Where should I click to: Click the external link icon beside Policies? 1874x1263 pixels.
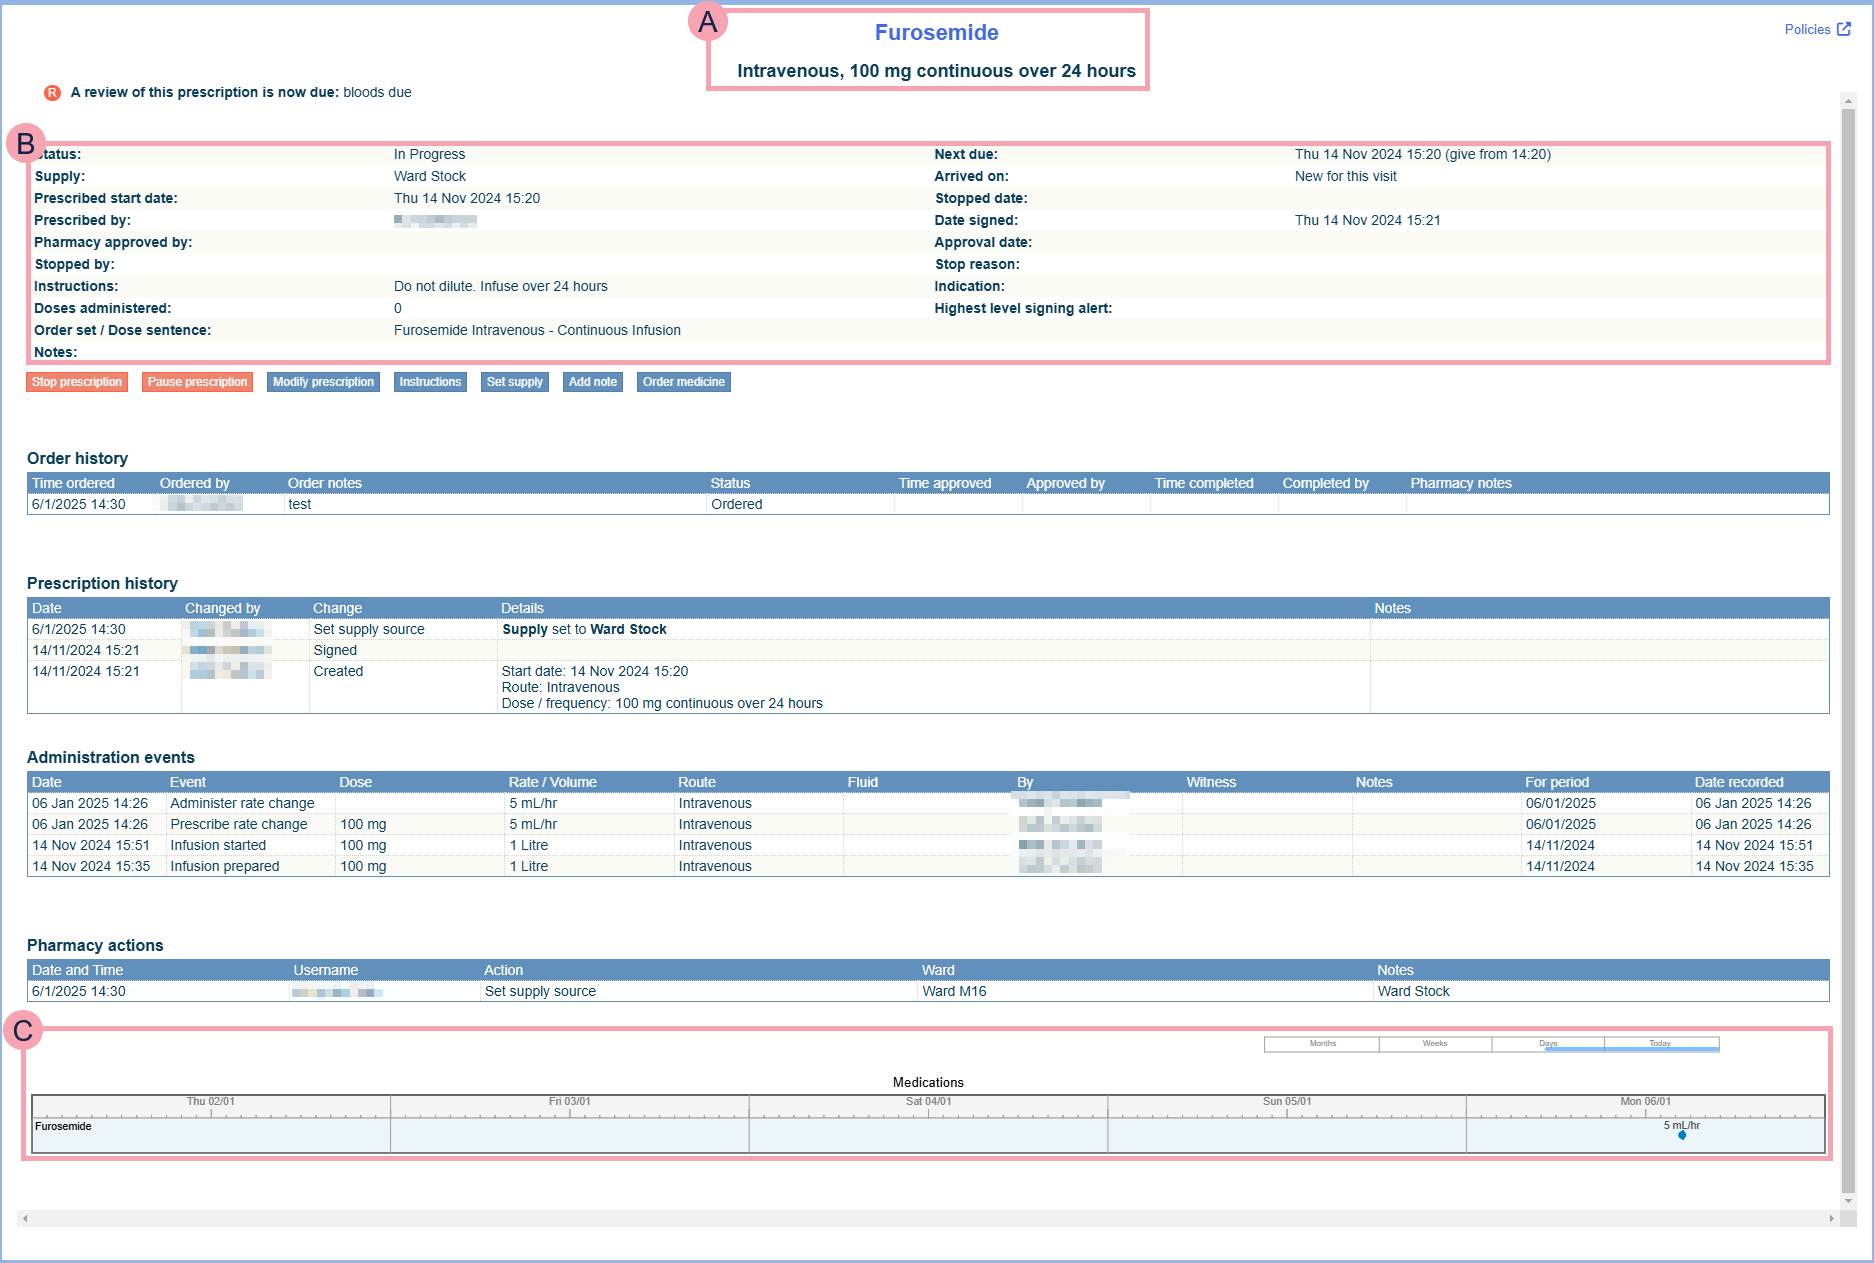pos(1844,29)
